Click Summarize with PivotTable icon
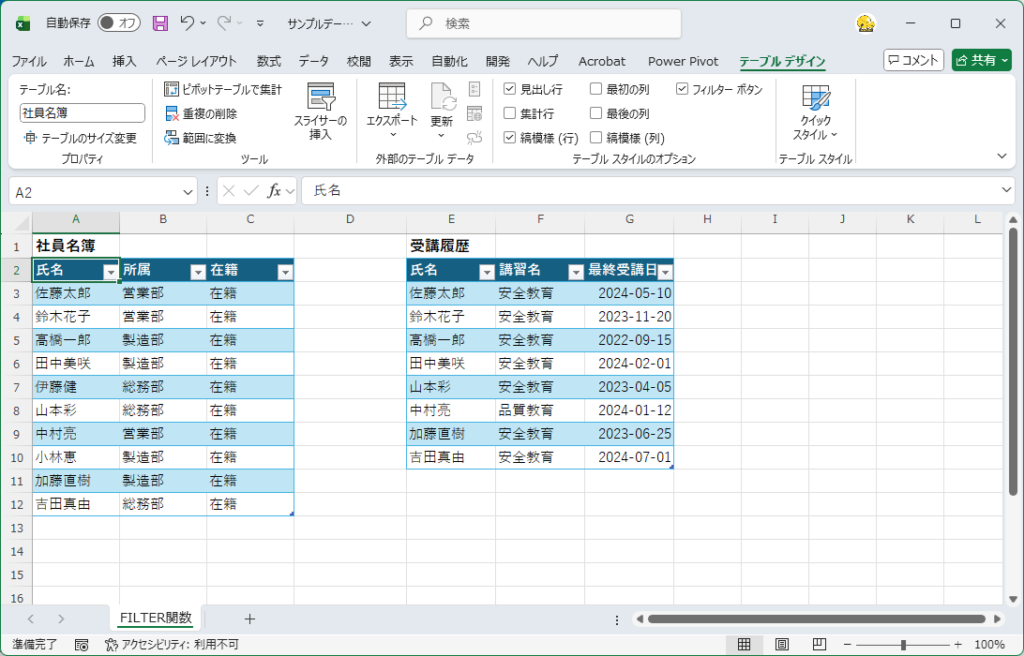Image resolution: width=1024 pixels, height=656 pixels. click(171, 90)
